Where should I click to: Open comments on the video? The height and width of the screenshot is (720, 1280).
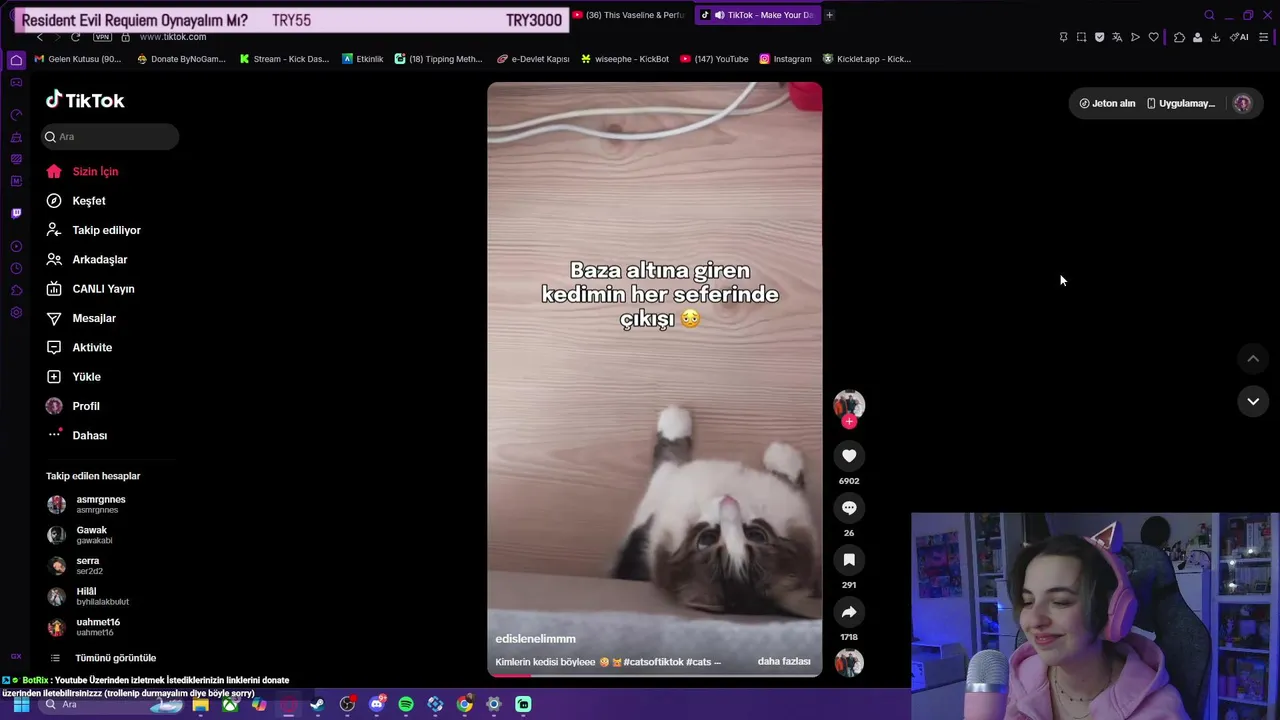849,508
